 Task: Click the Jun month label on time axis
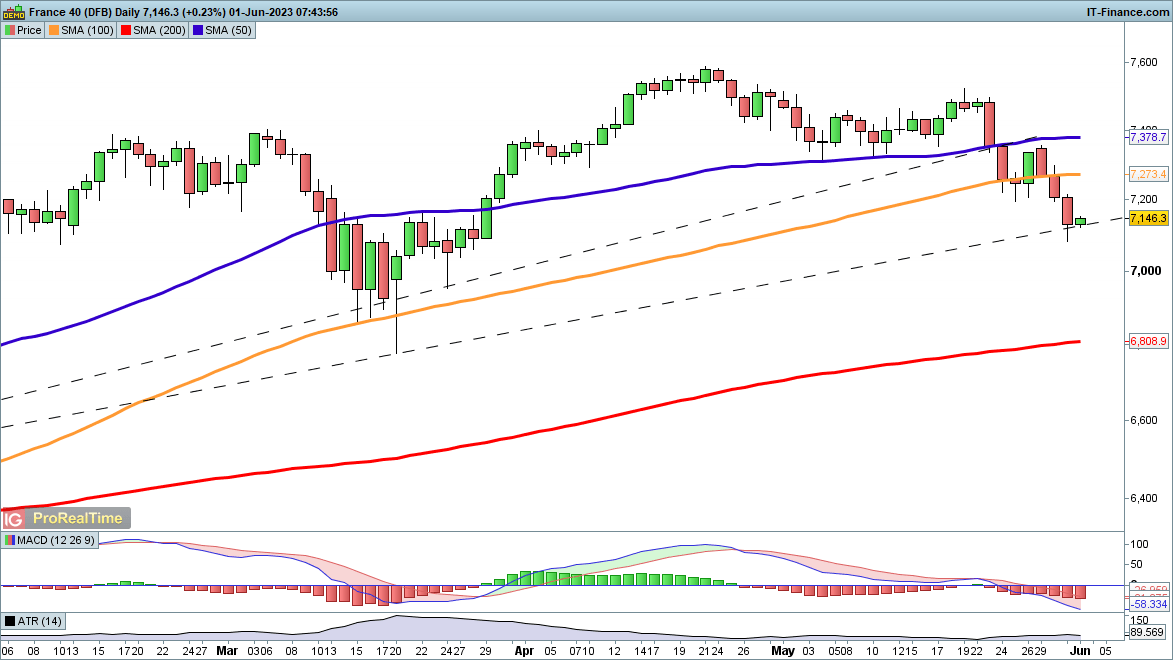pos(1079,651)
